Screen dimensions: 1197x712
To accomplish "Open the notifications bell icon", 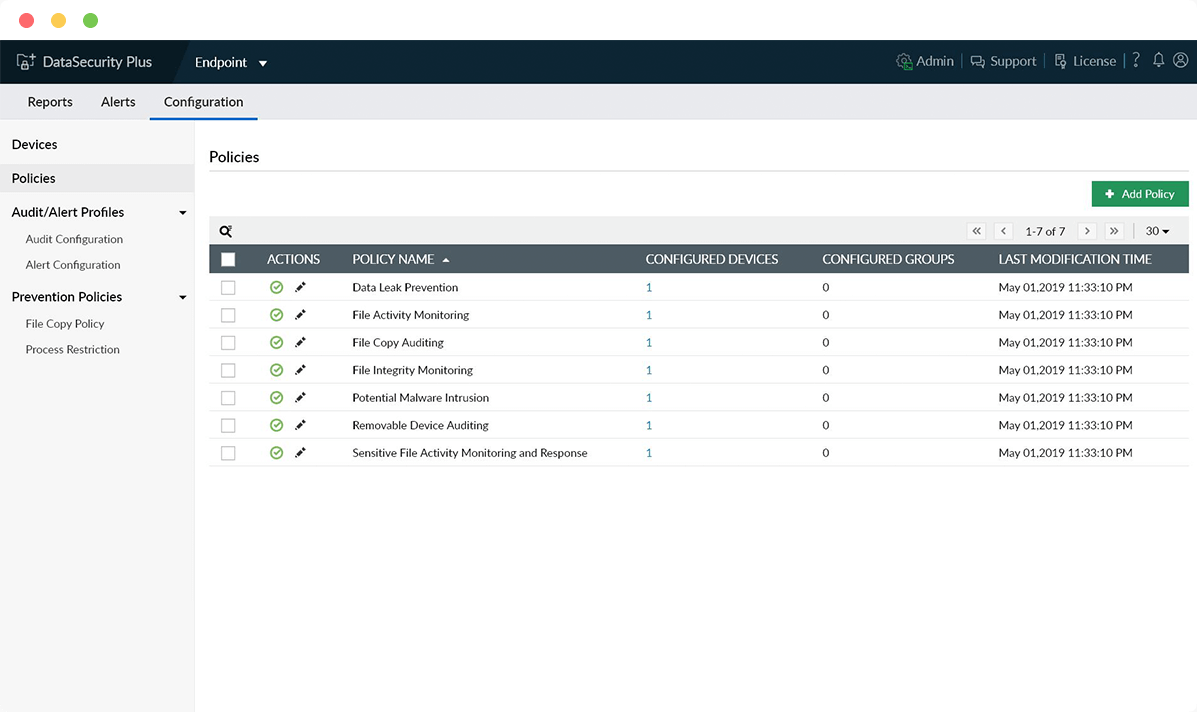I will pyautogui.click(x=1158, y=61).
